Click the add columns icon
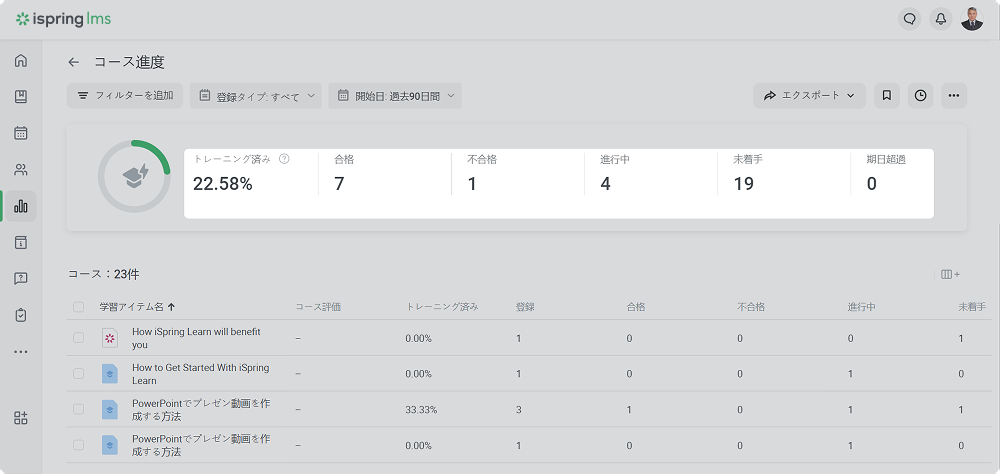1000x474 pixels. point(950,274)
